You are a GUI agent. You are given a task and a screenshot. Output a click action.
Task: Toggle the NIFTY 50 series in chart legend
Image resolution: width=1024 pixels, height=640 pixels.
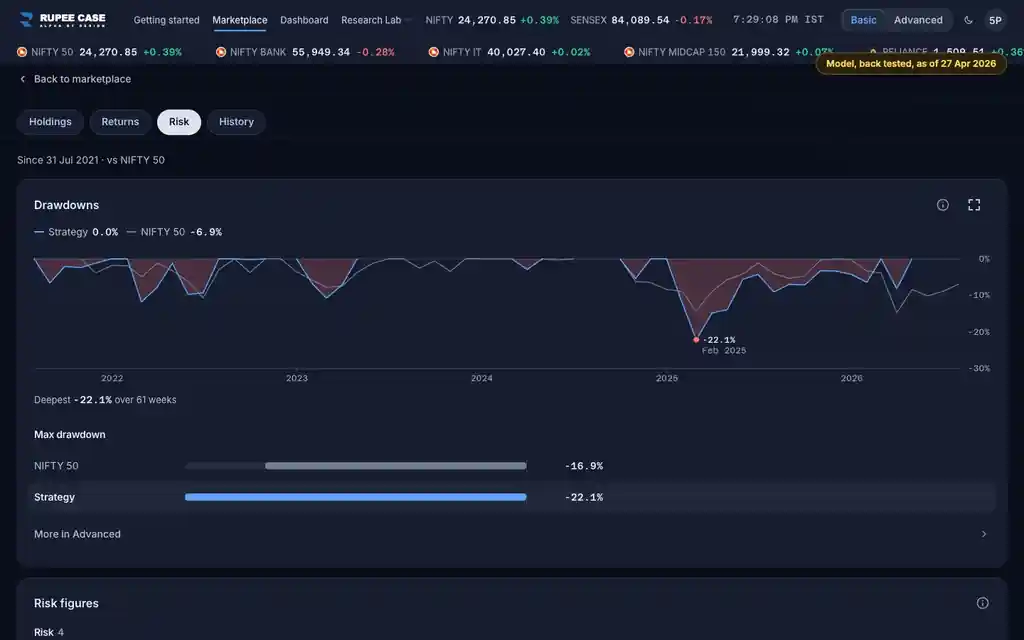[174, 232]
